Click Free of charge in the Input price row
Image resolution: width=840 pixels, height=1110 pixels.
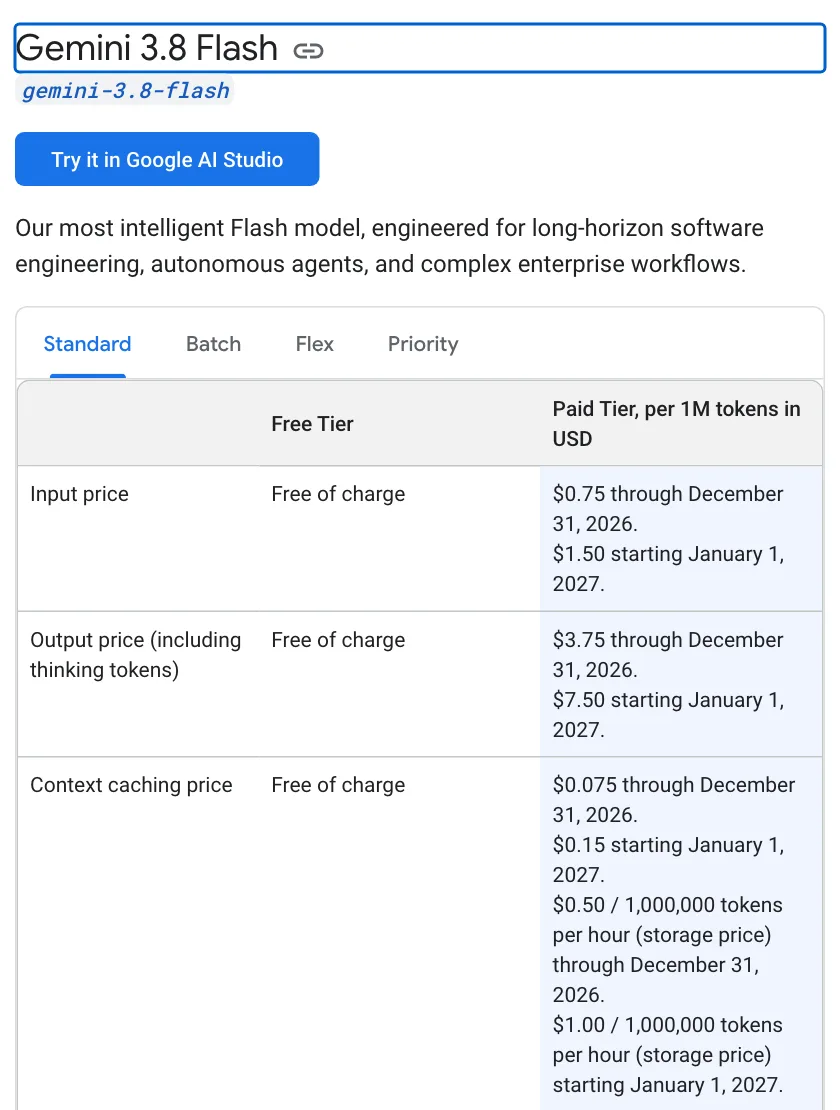click(x=338, y=493)
